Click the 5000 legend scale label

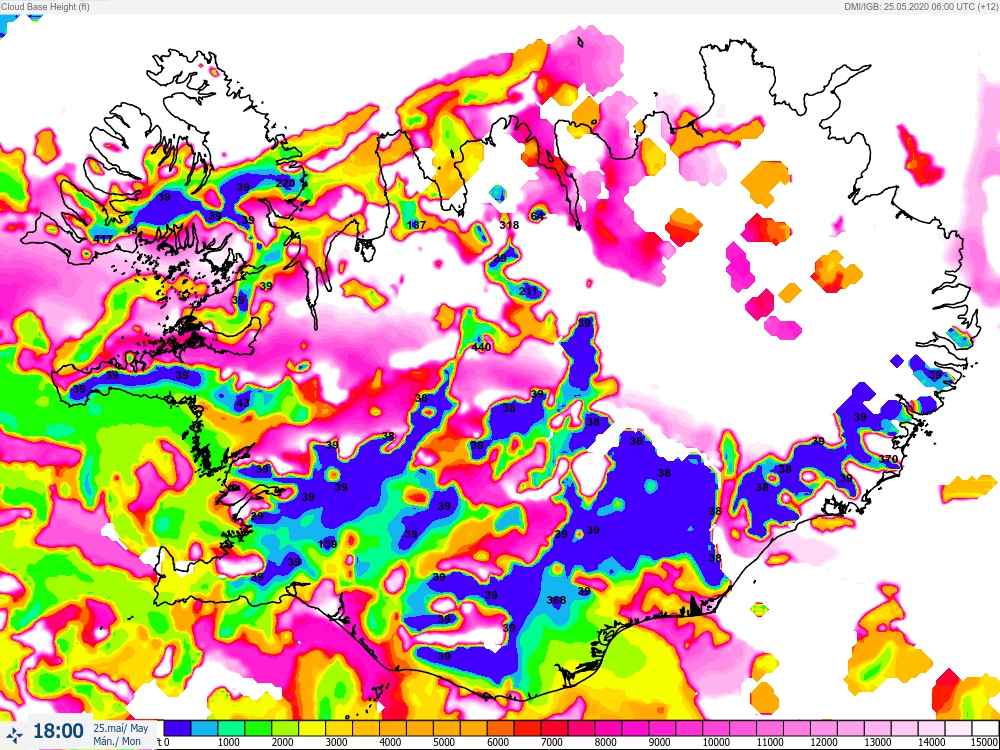[x=444, y=742]
